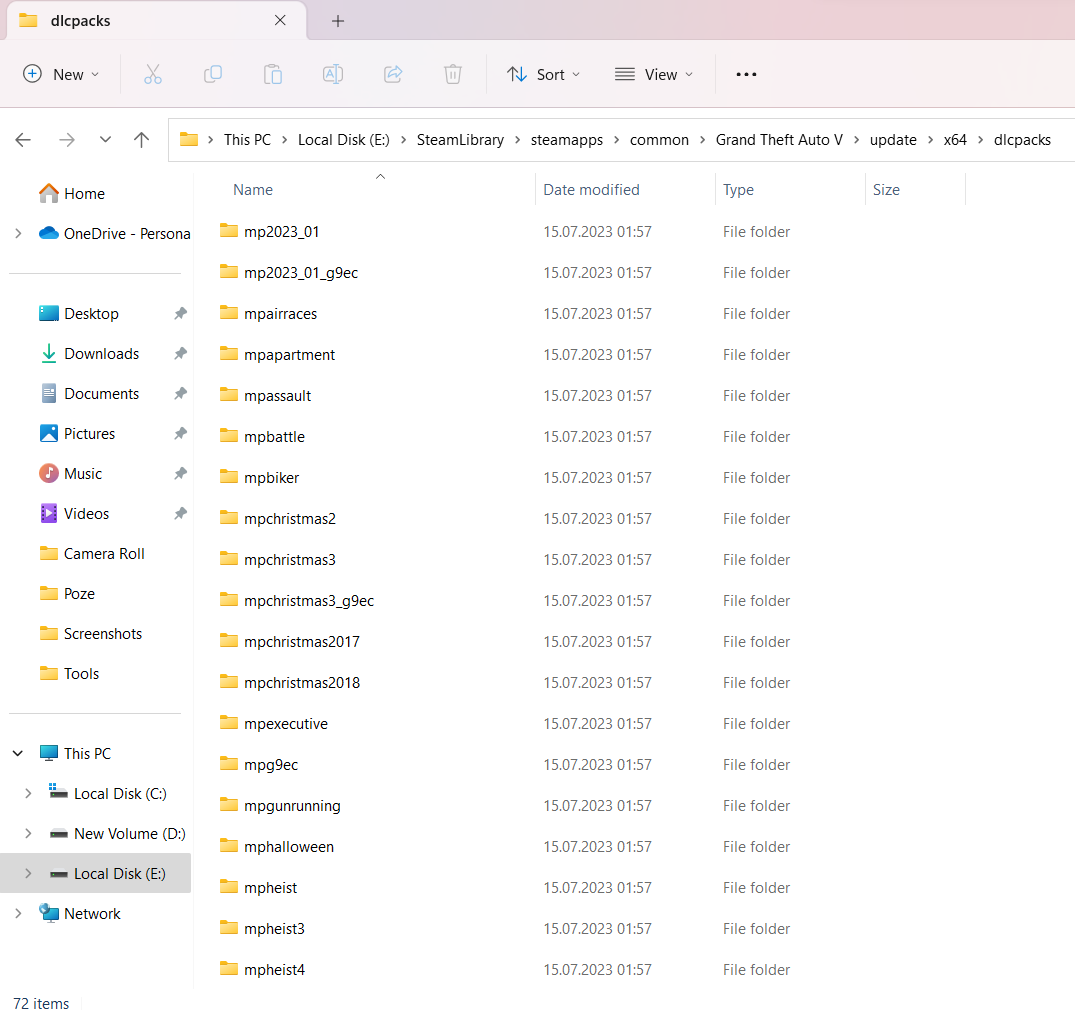1075x1016 pixels.
Task: Close the dlcpacks tab
Action: [280, 20]
